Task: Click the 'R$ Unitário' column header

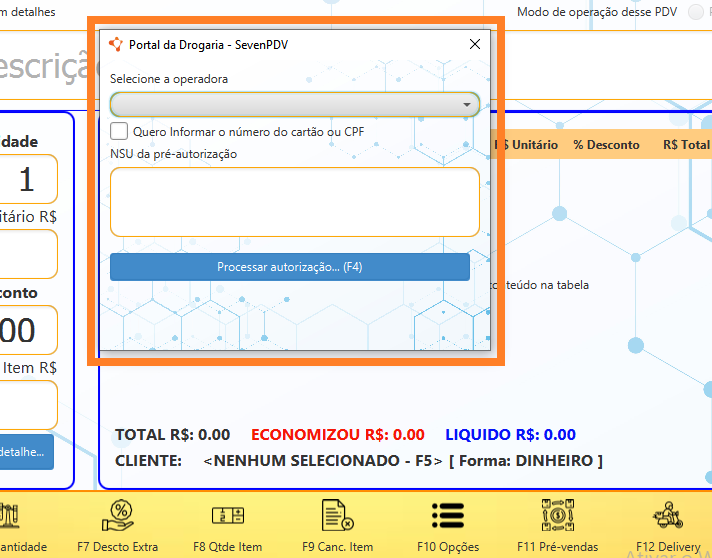Action: point(528,145)
